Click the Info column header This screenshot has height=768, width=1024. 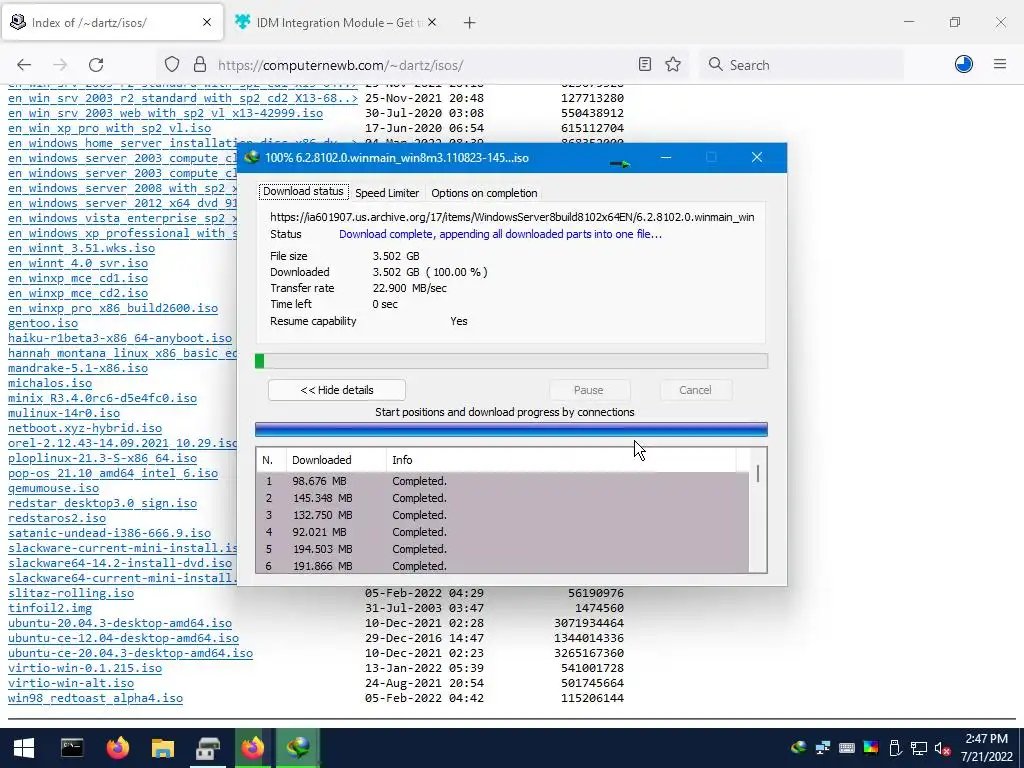[561, 460]
